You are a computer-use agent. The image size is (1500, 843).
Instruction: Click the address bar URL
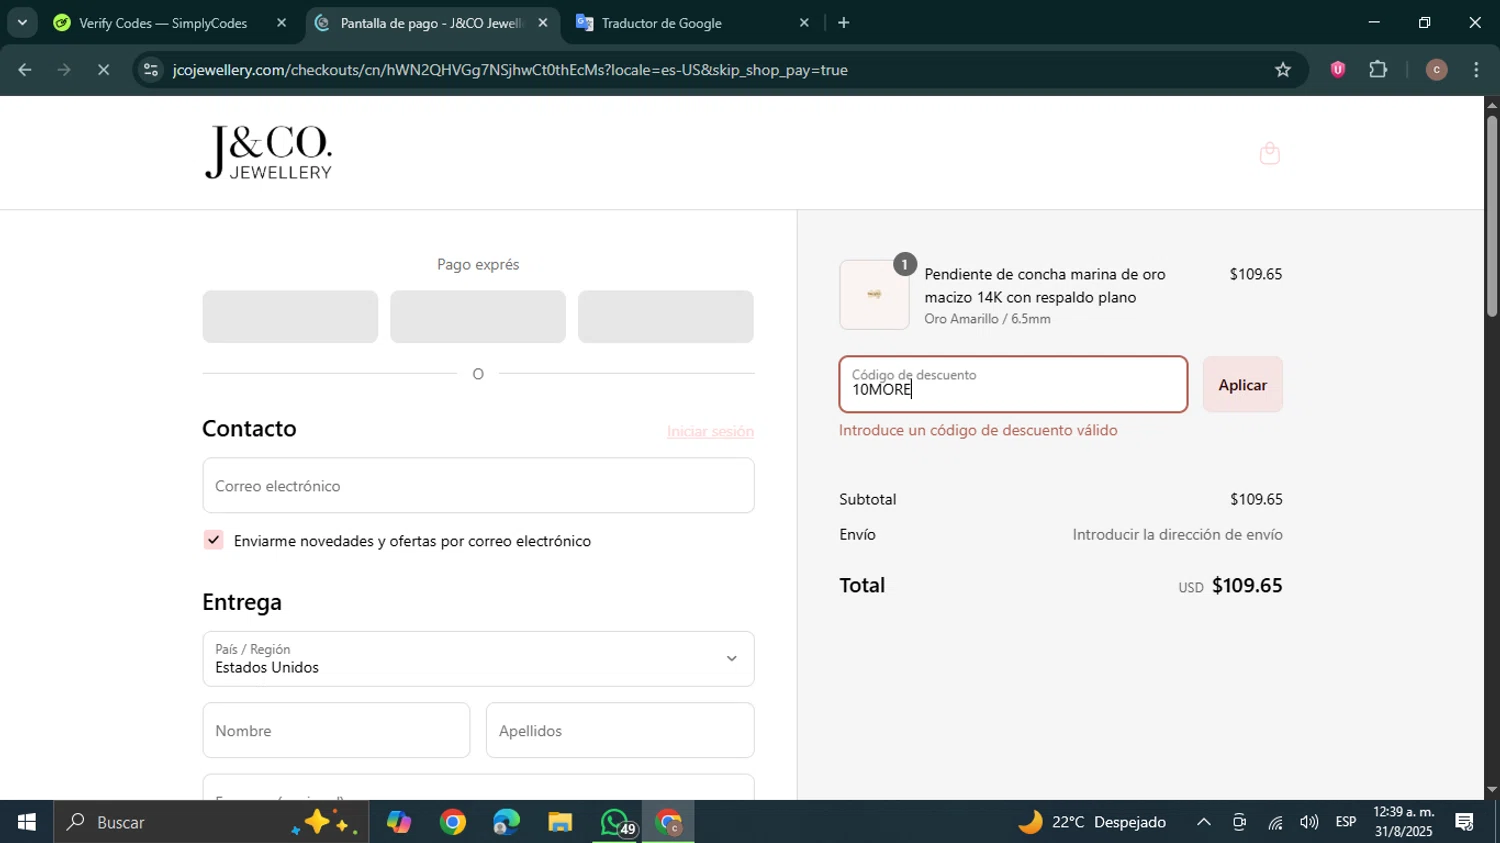pyautogui.click(x=510, y=70)
